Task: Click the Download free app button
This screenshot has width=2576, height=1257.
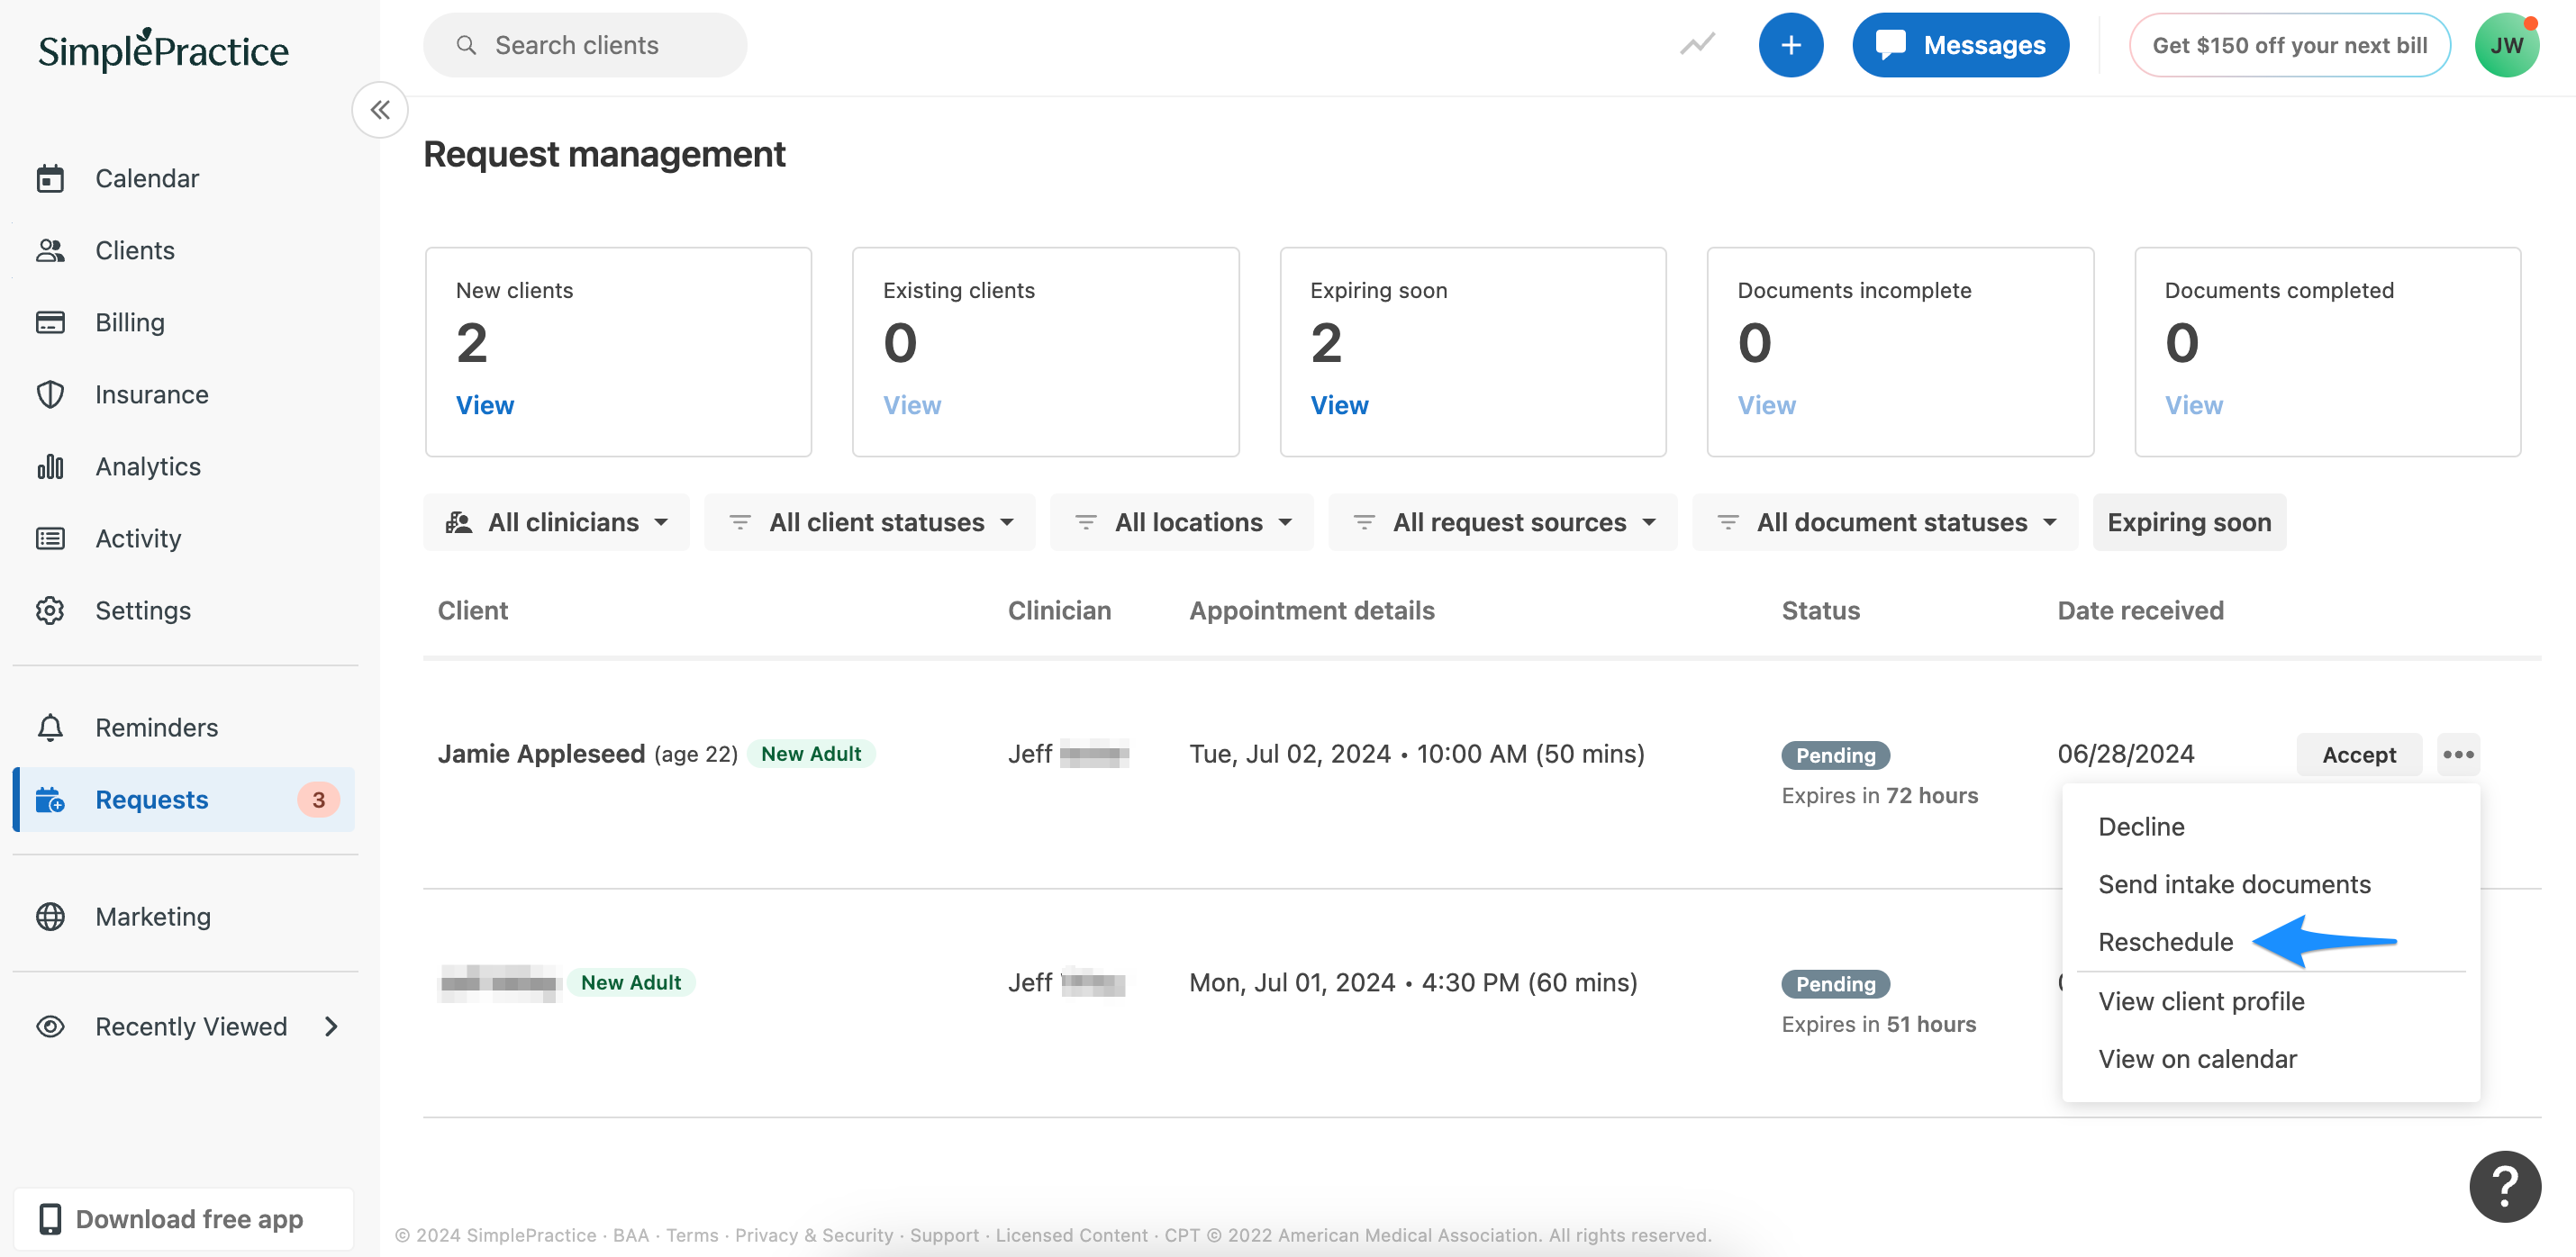Action: pyautogui.click(x=184, y=1219)
